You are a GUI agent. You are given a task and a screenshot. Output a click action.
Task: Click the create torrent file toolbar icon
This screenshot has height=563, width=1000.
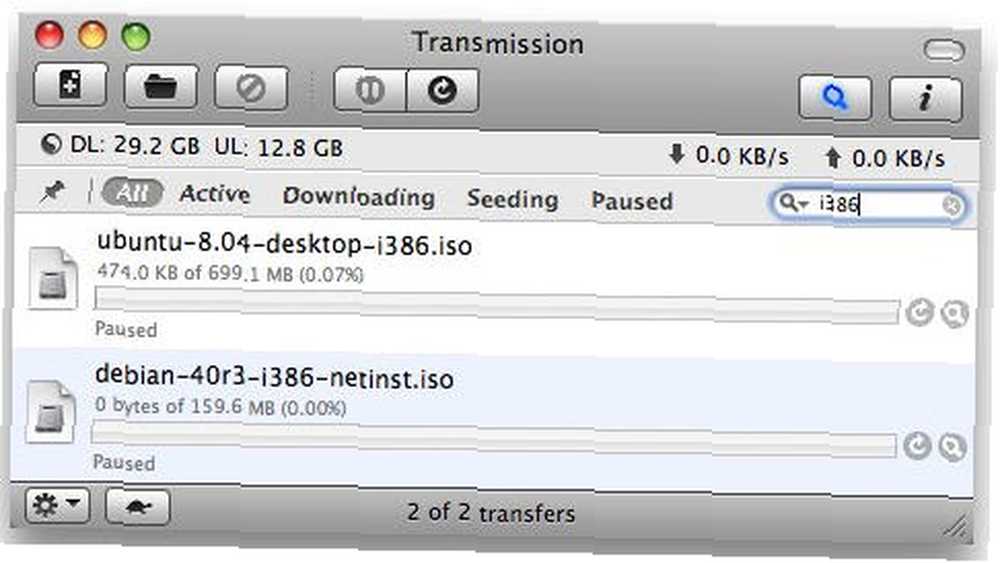point(70,85)
